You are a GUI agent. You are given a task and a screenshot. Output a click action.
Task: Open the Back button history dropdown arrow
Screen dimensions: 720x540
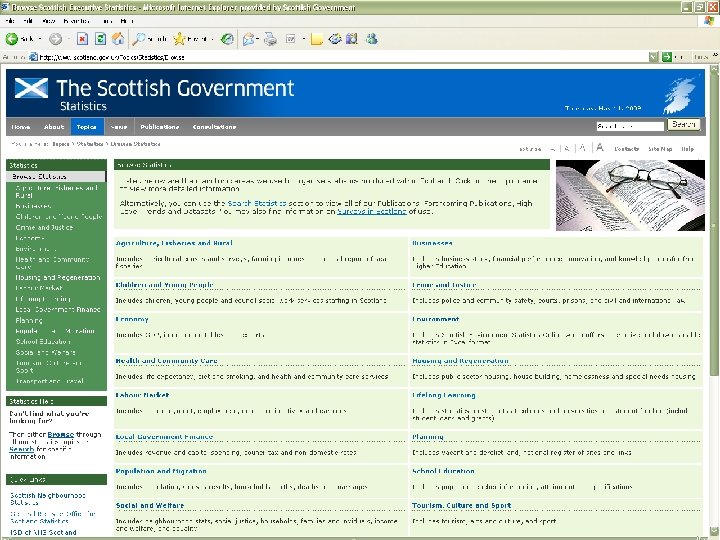pyautogui.click(x=40, y=39)
